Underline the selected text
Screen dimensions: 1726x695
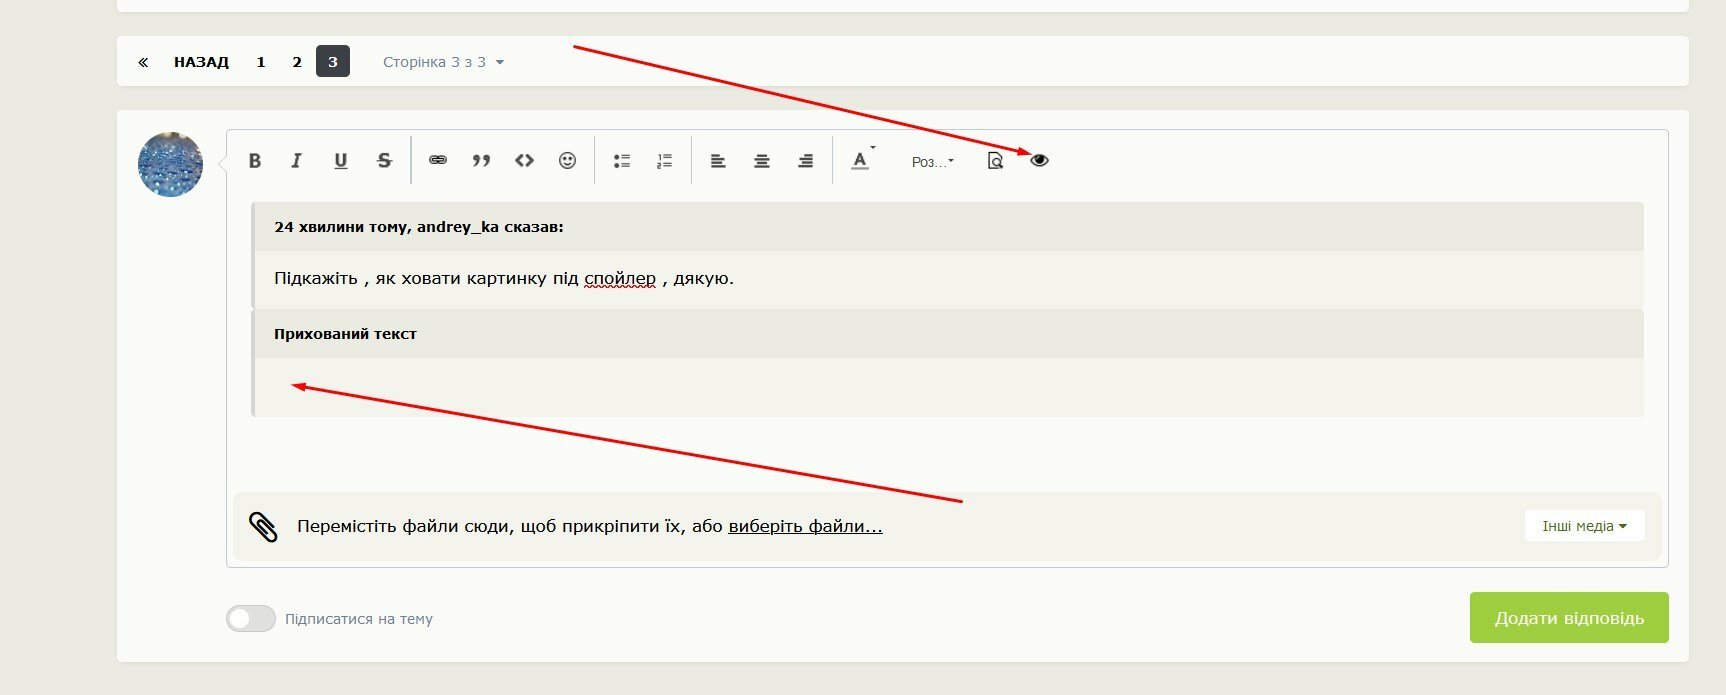tap(340, 160)
